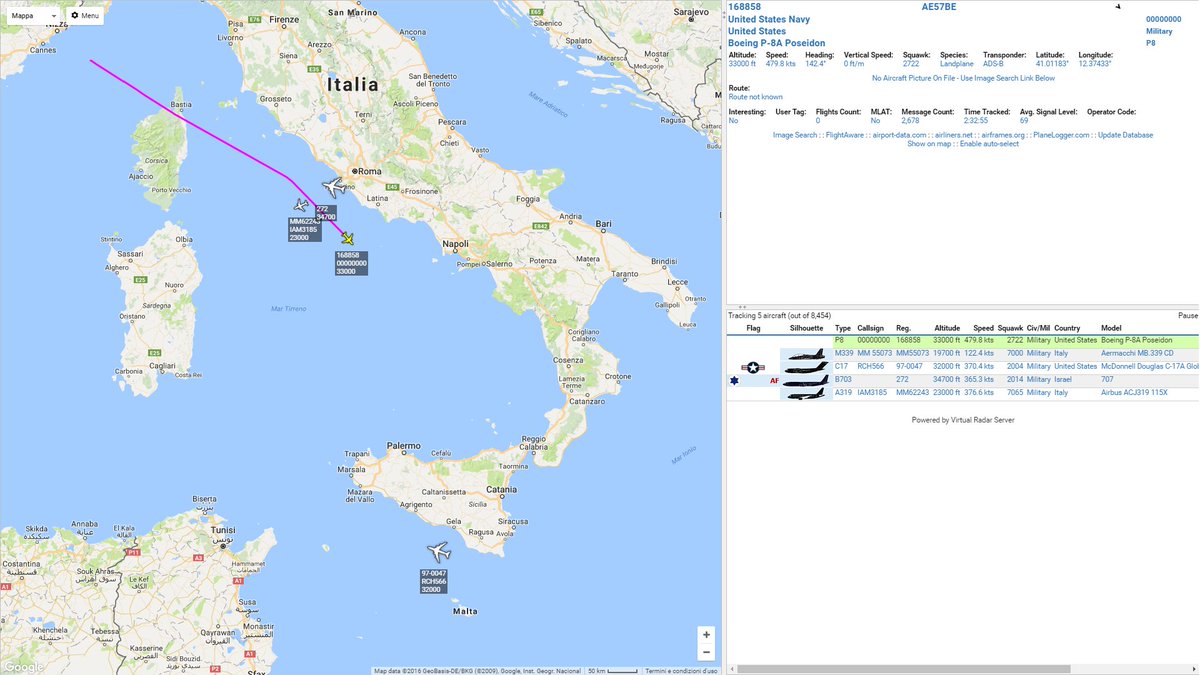
Task: Sort list by Type column
Action: click(843, 328)
